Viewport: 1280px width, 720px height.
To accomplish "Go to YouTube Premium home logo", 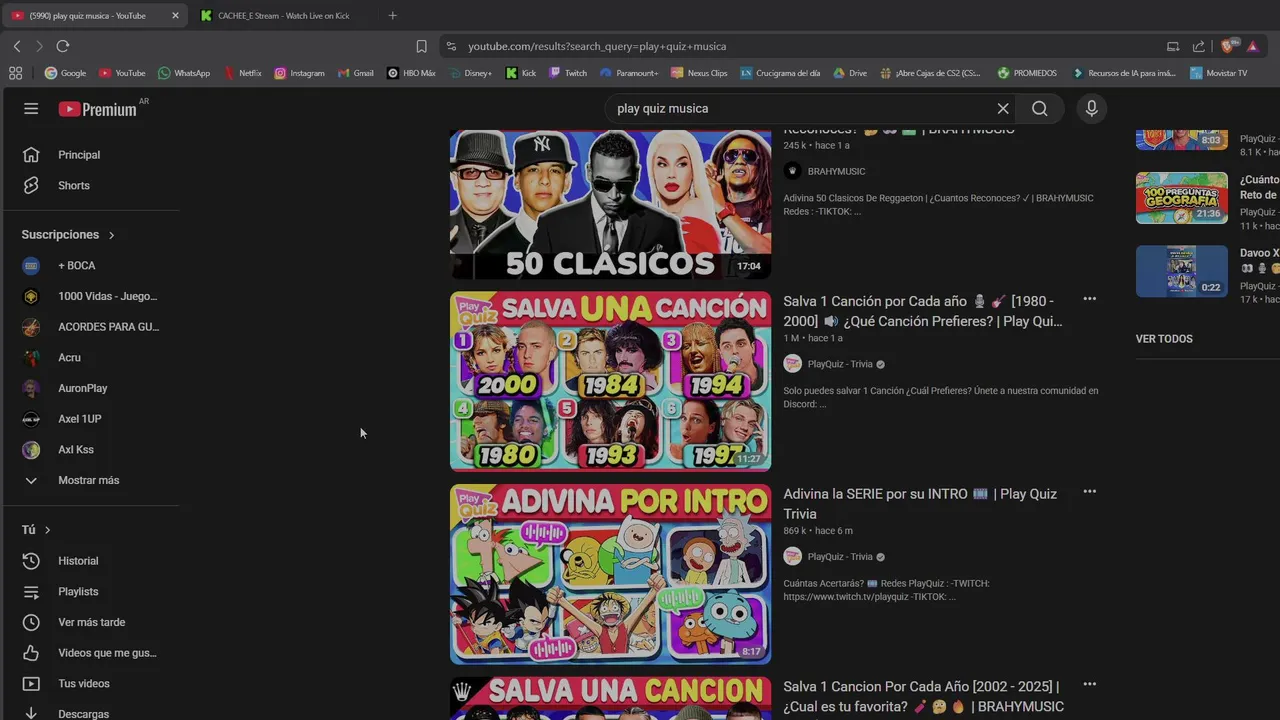I will [x=98, y=109].
